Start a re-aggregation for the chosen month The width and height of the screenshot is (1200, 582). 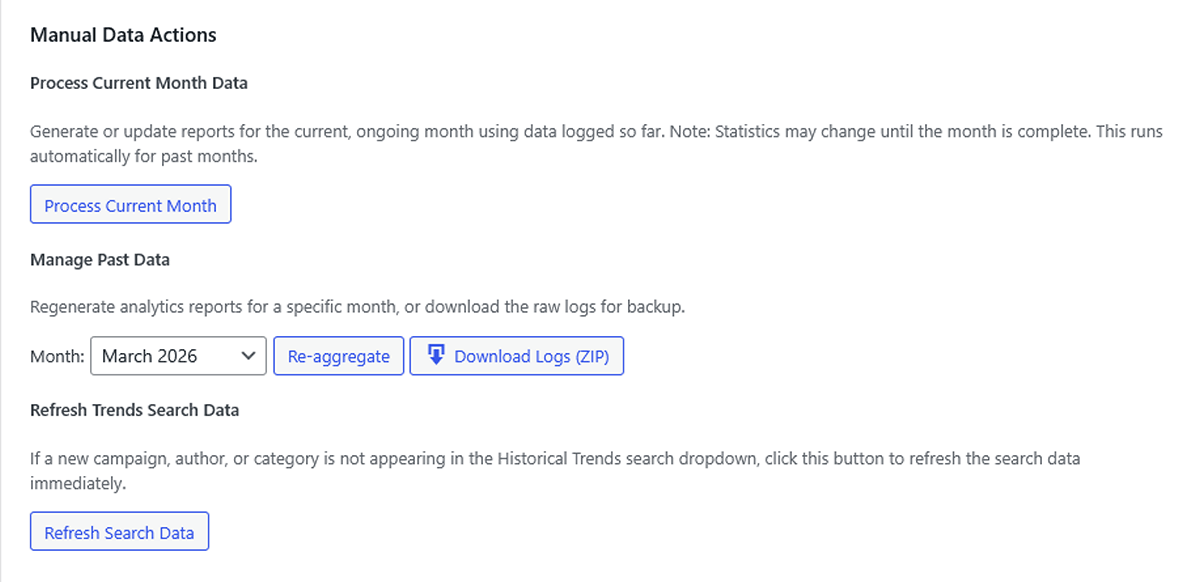tap(338, 355)
